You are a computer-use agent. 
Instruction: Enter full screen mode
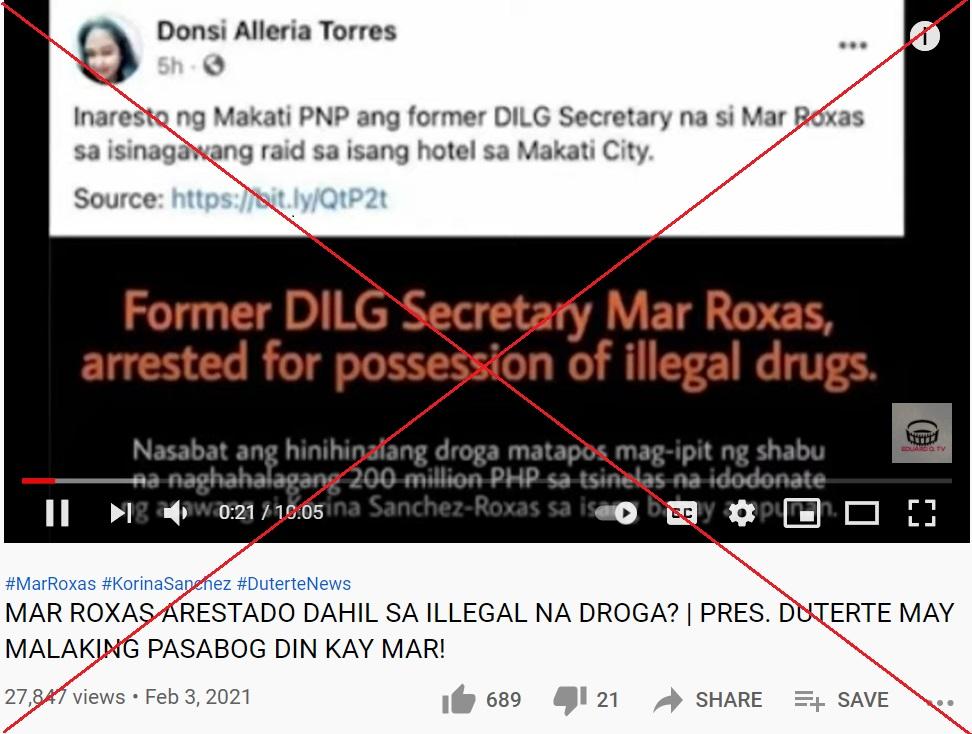(x=921, y=513)
